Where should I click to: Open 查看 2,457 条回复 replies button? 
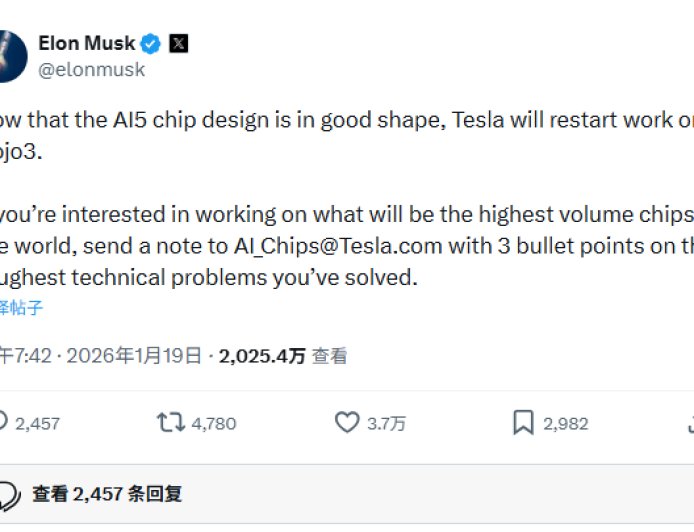[x=107, y=494]
